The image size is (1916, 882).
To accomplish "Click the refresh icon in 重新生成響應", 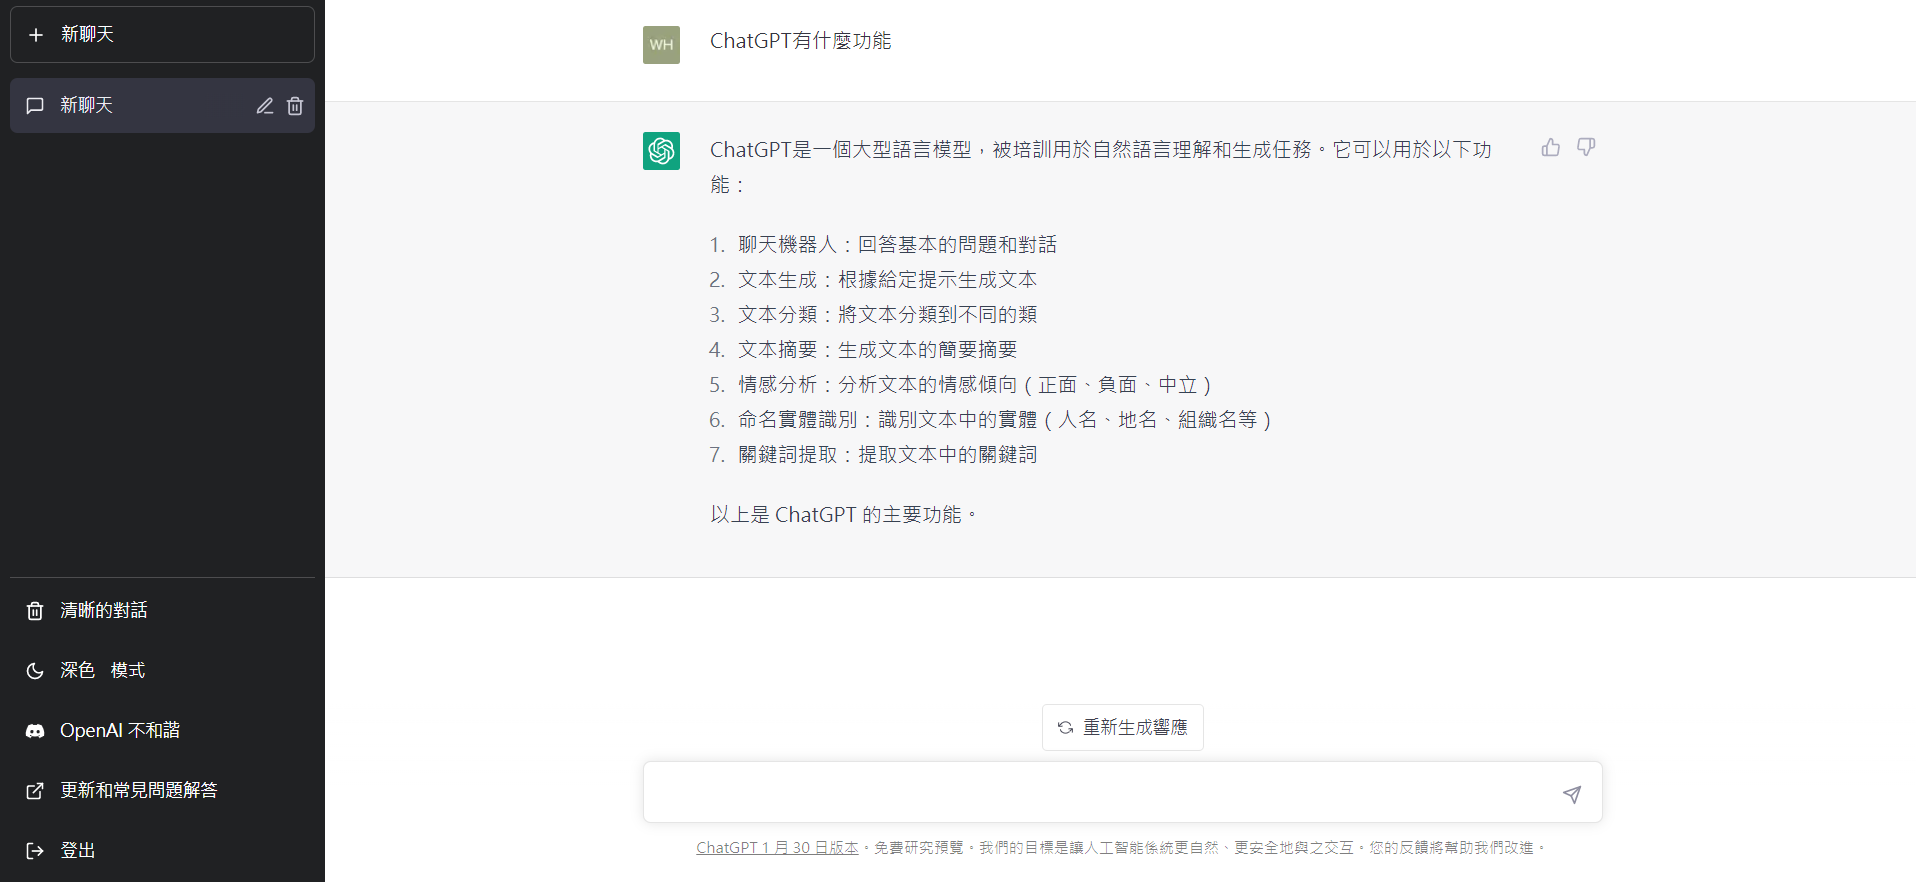I will pos(1066,728).
